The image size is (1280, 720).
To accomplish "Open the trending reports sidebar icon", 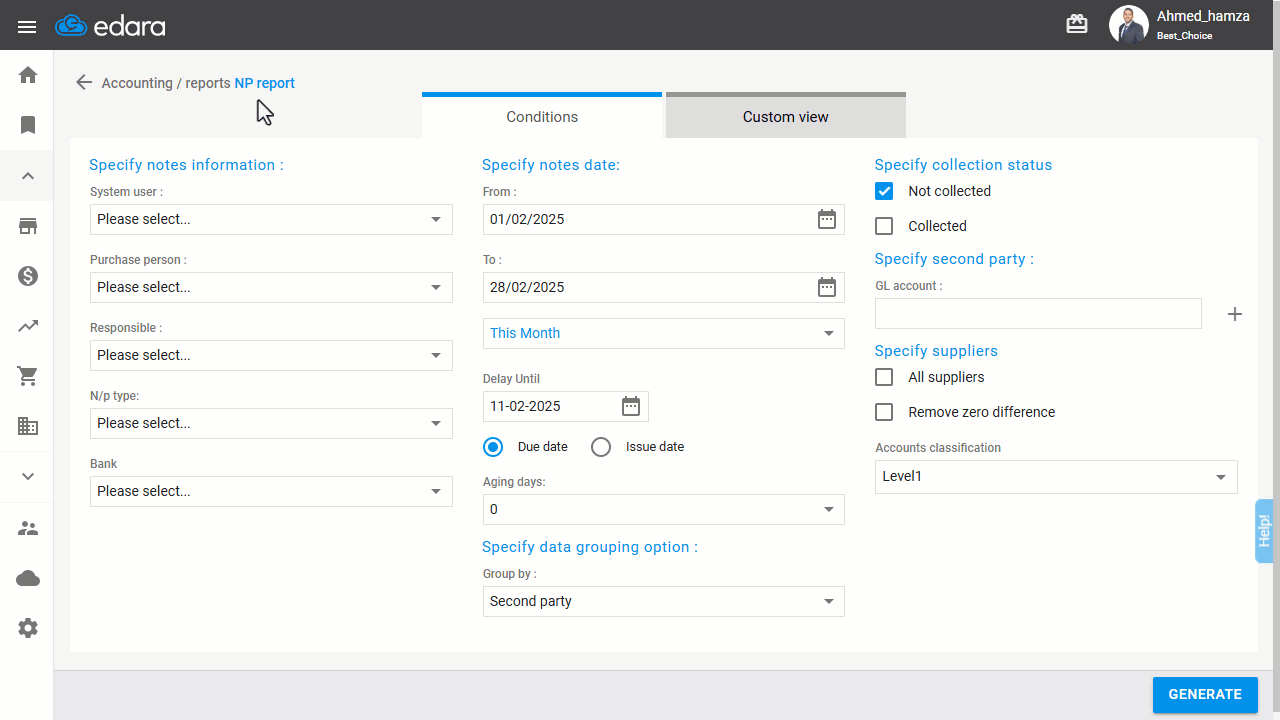I will 28,326.
